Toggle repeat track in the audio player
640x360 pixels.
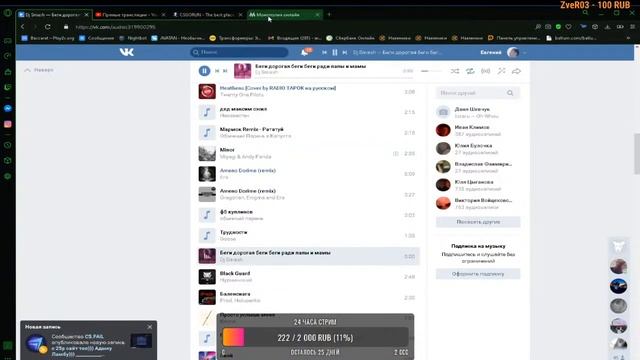coord(470,71)
